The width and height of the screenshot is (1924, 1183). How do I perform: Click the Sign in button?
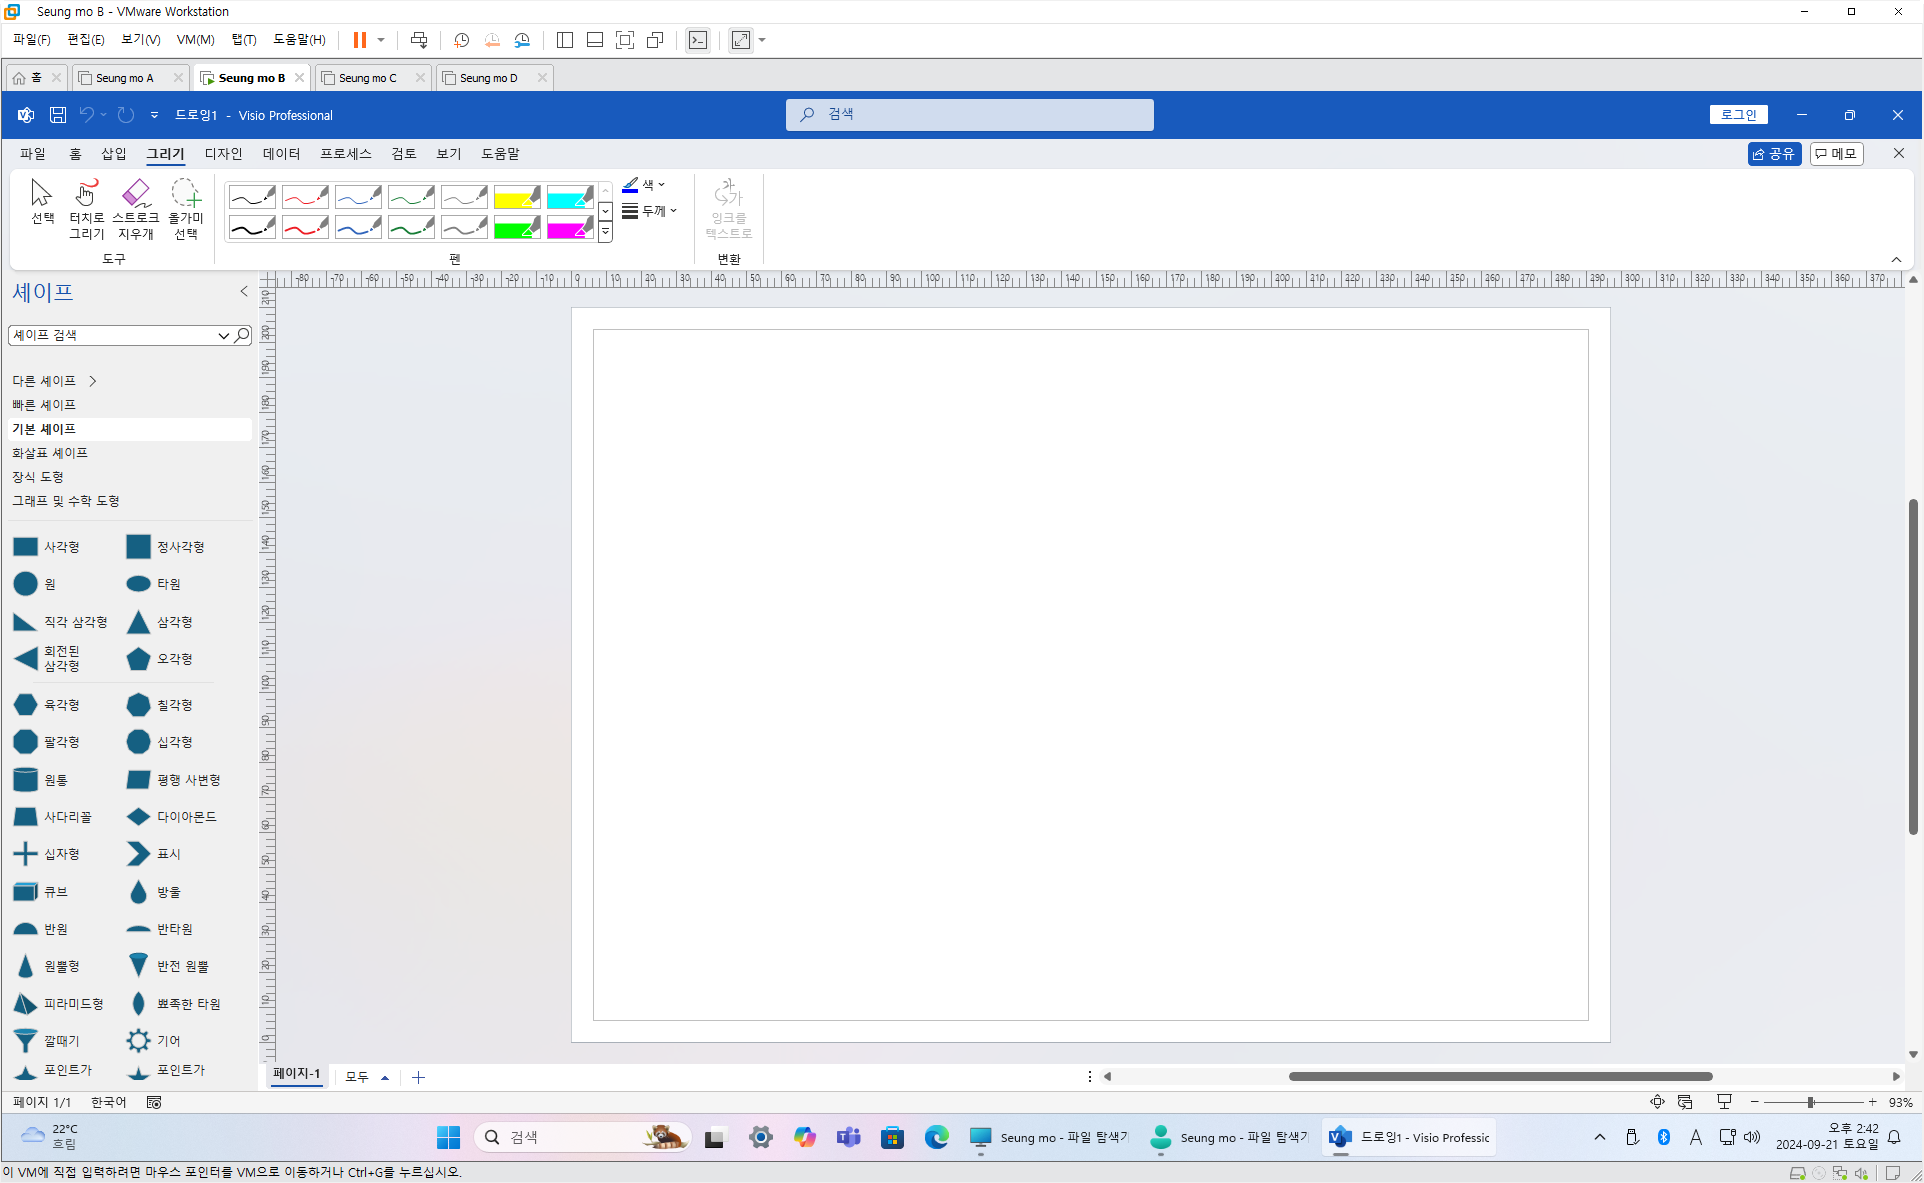pos(1738,115)
